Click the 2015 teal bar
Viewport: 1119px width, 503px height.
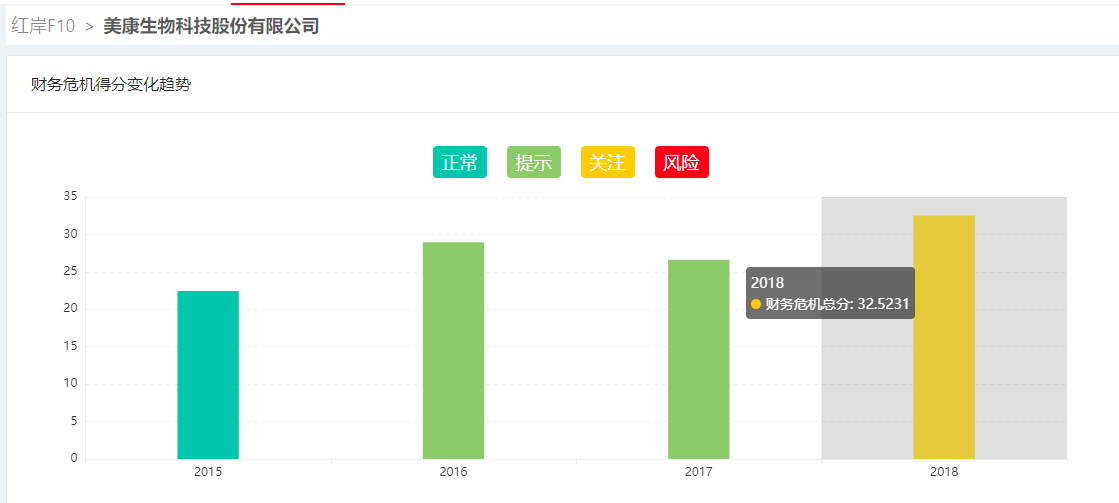pos(208,375)
